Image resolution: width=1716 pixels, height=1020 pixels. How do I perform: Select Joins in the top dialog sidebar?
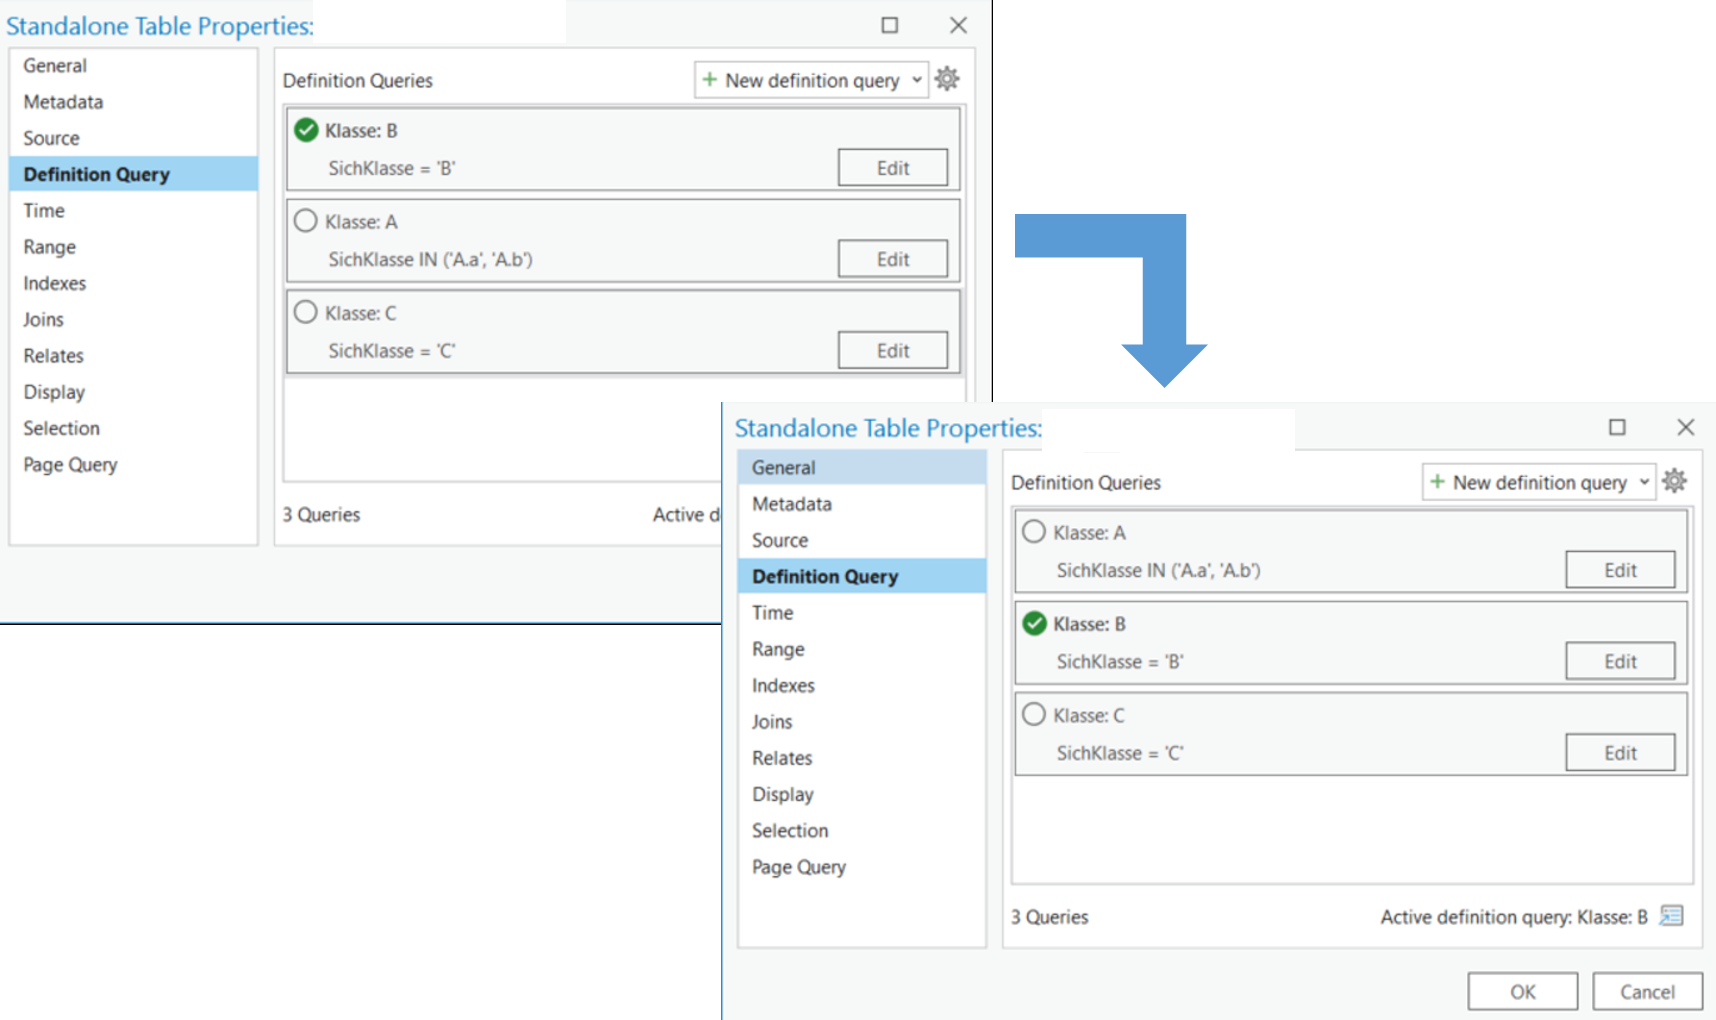pos(42,319)
